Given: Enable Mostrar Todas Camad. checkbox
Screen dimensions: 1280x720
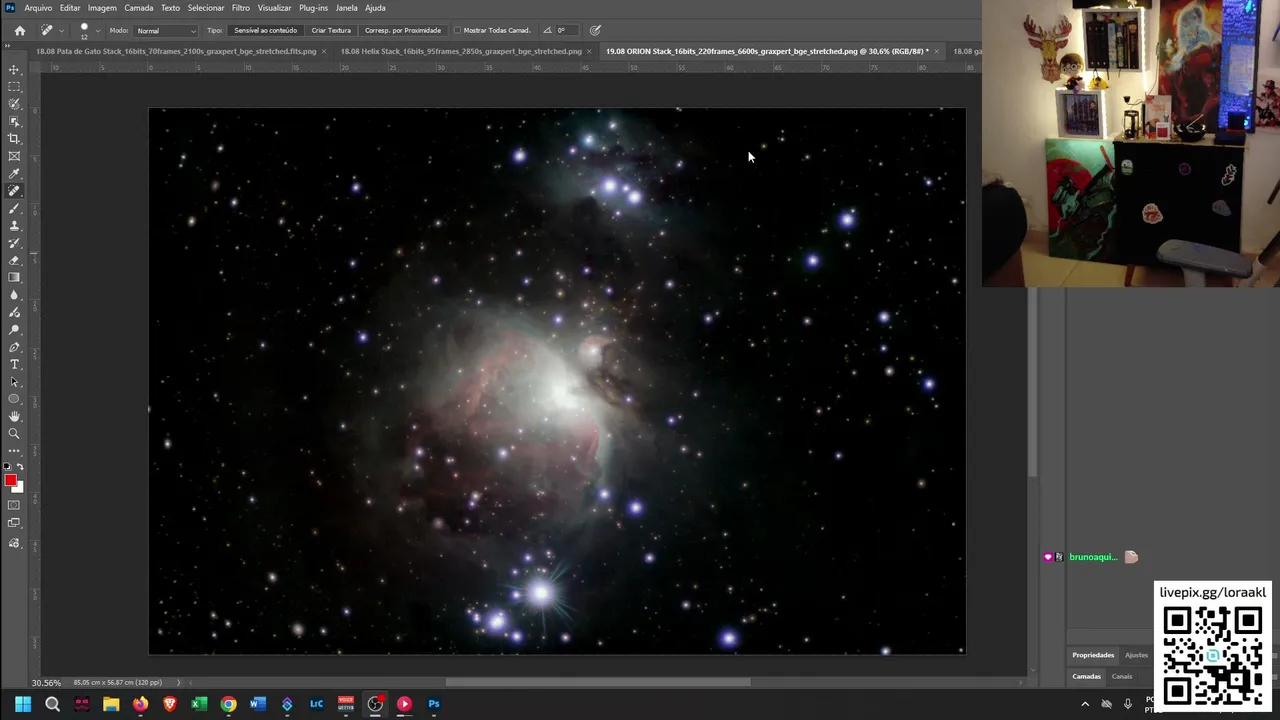Looking at the screenshot, I should pyautogui.click(x=458, y=30).
